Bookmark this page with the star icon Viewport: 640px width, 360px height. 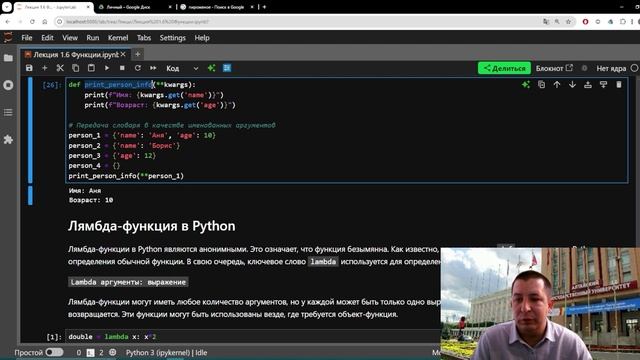tap(568, 21)
